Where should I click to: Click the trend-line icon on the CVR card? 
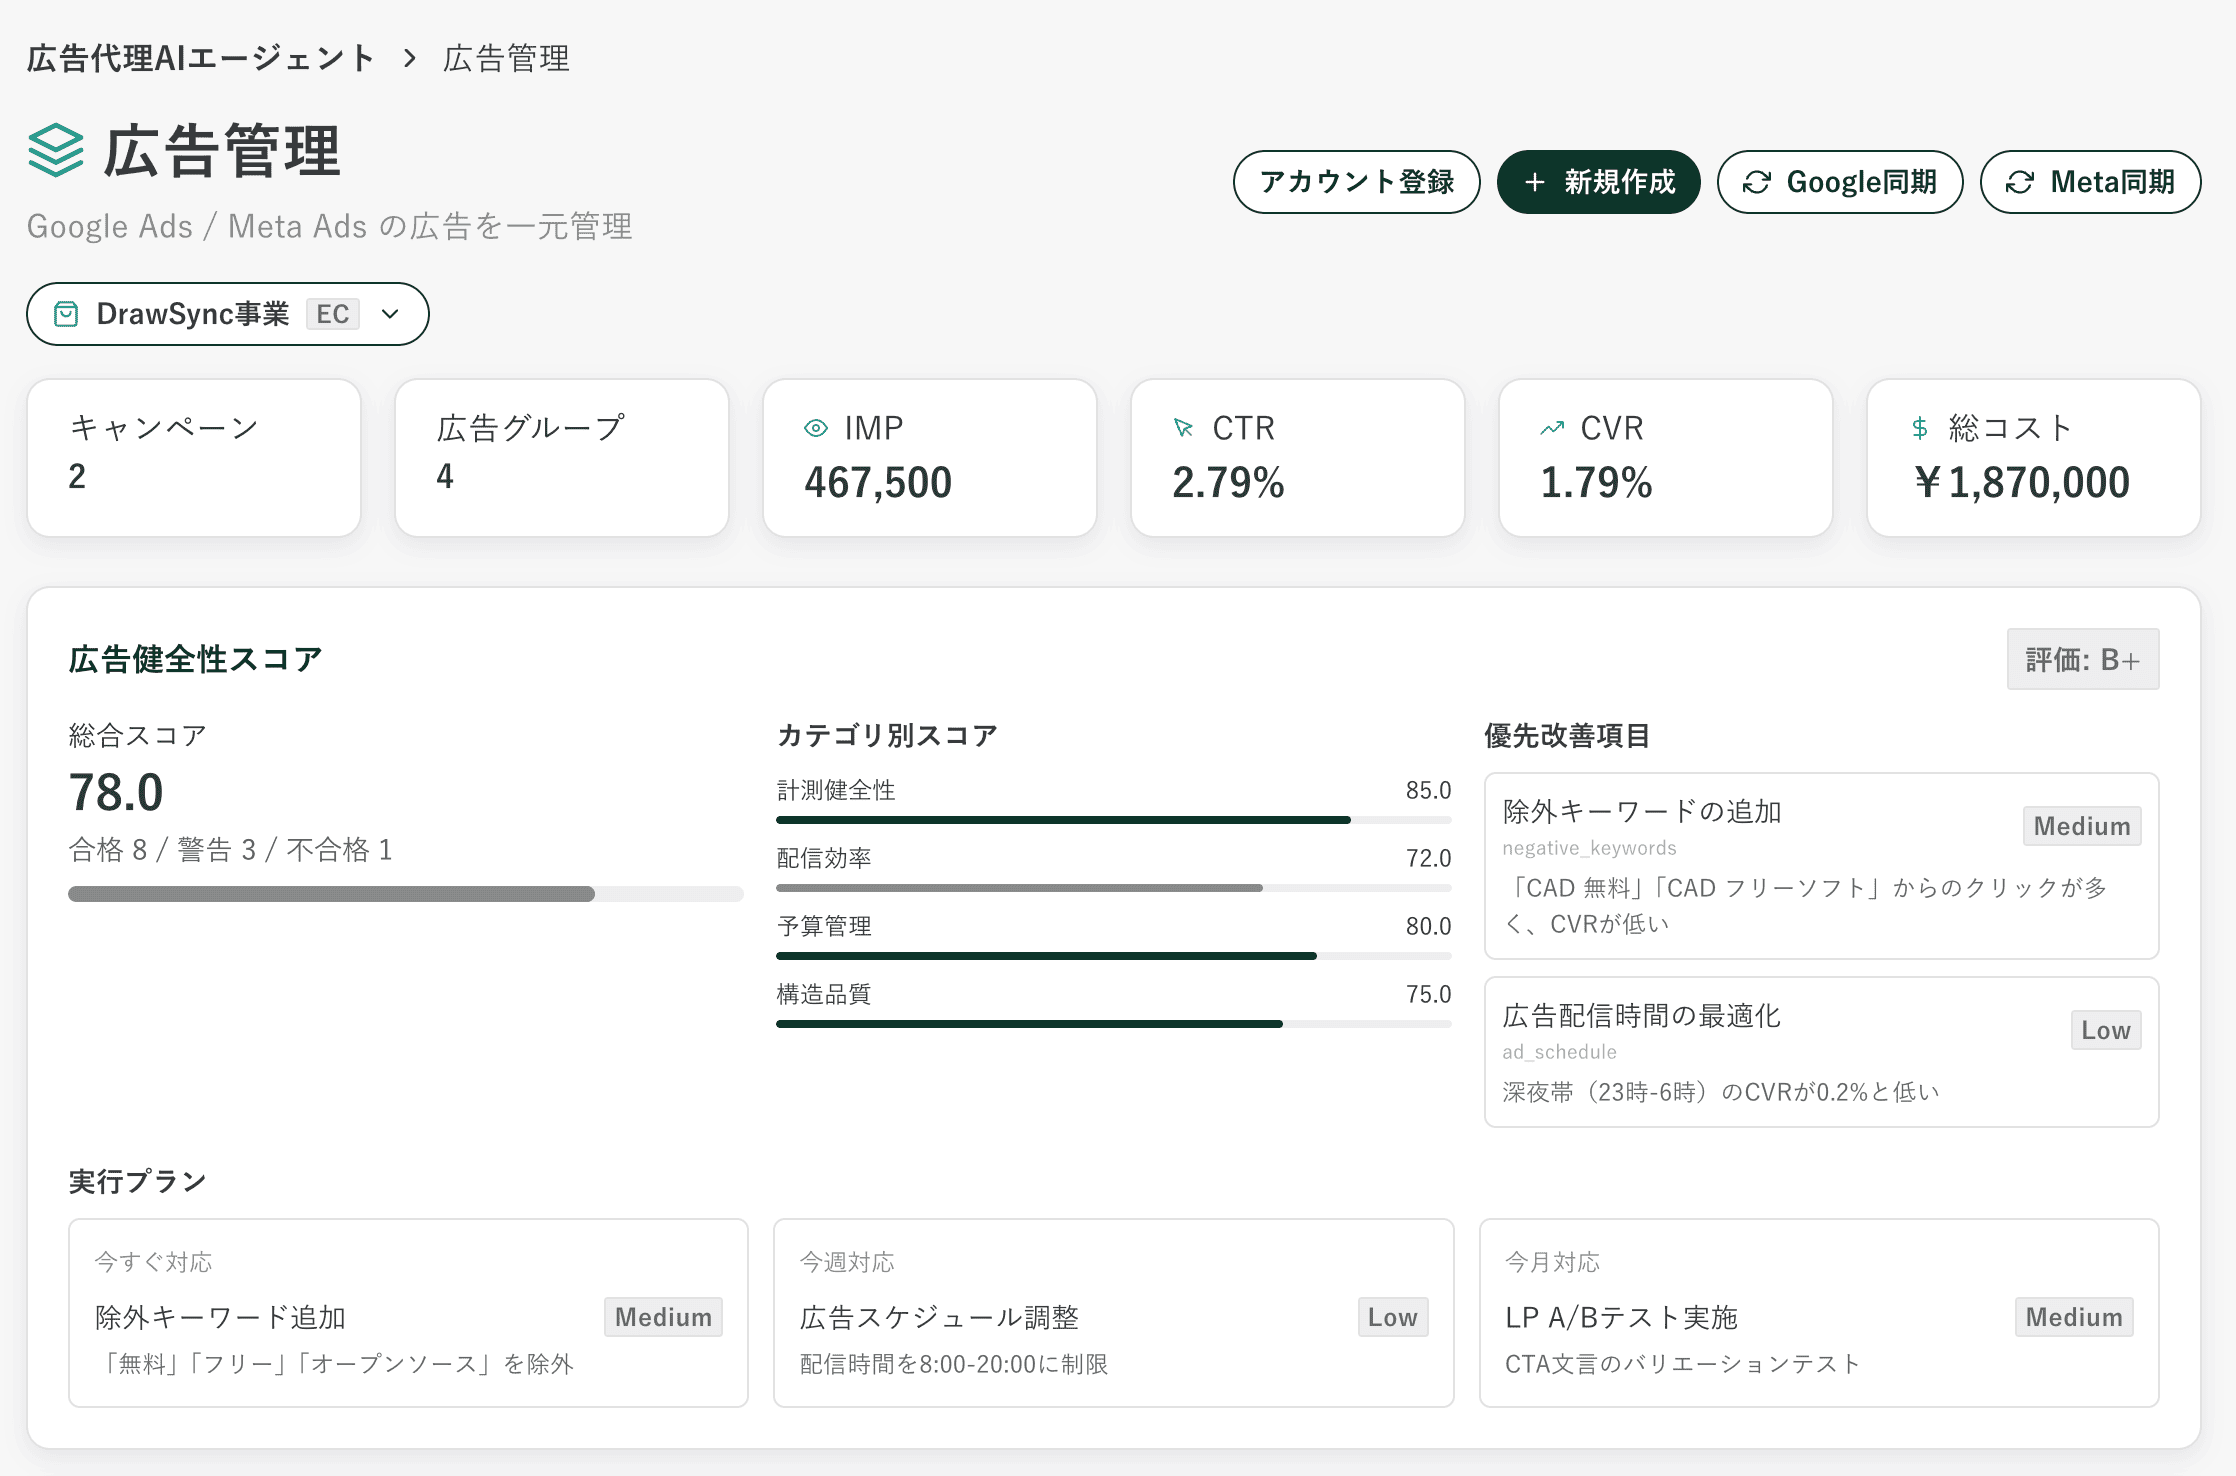coord(1550,427)
